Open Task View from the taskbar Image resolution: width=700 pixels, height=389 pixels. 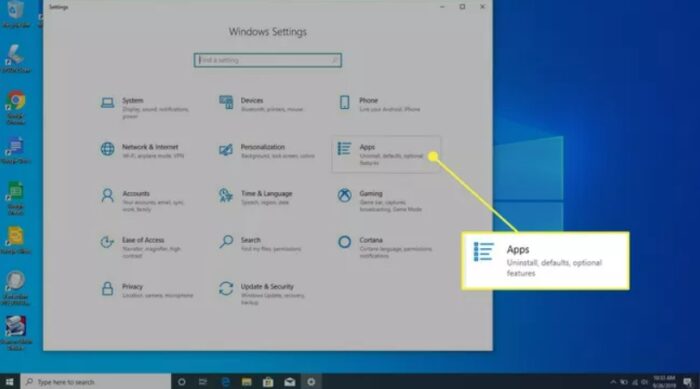tap(203, 382)
